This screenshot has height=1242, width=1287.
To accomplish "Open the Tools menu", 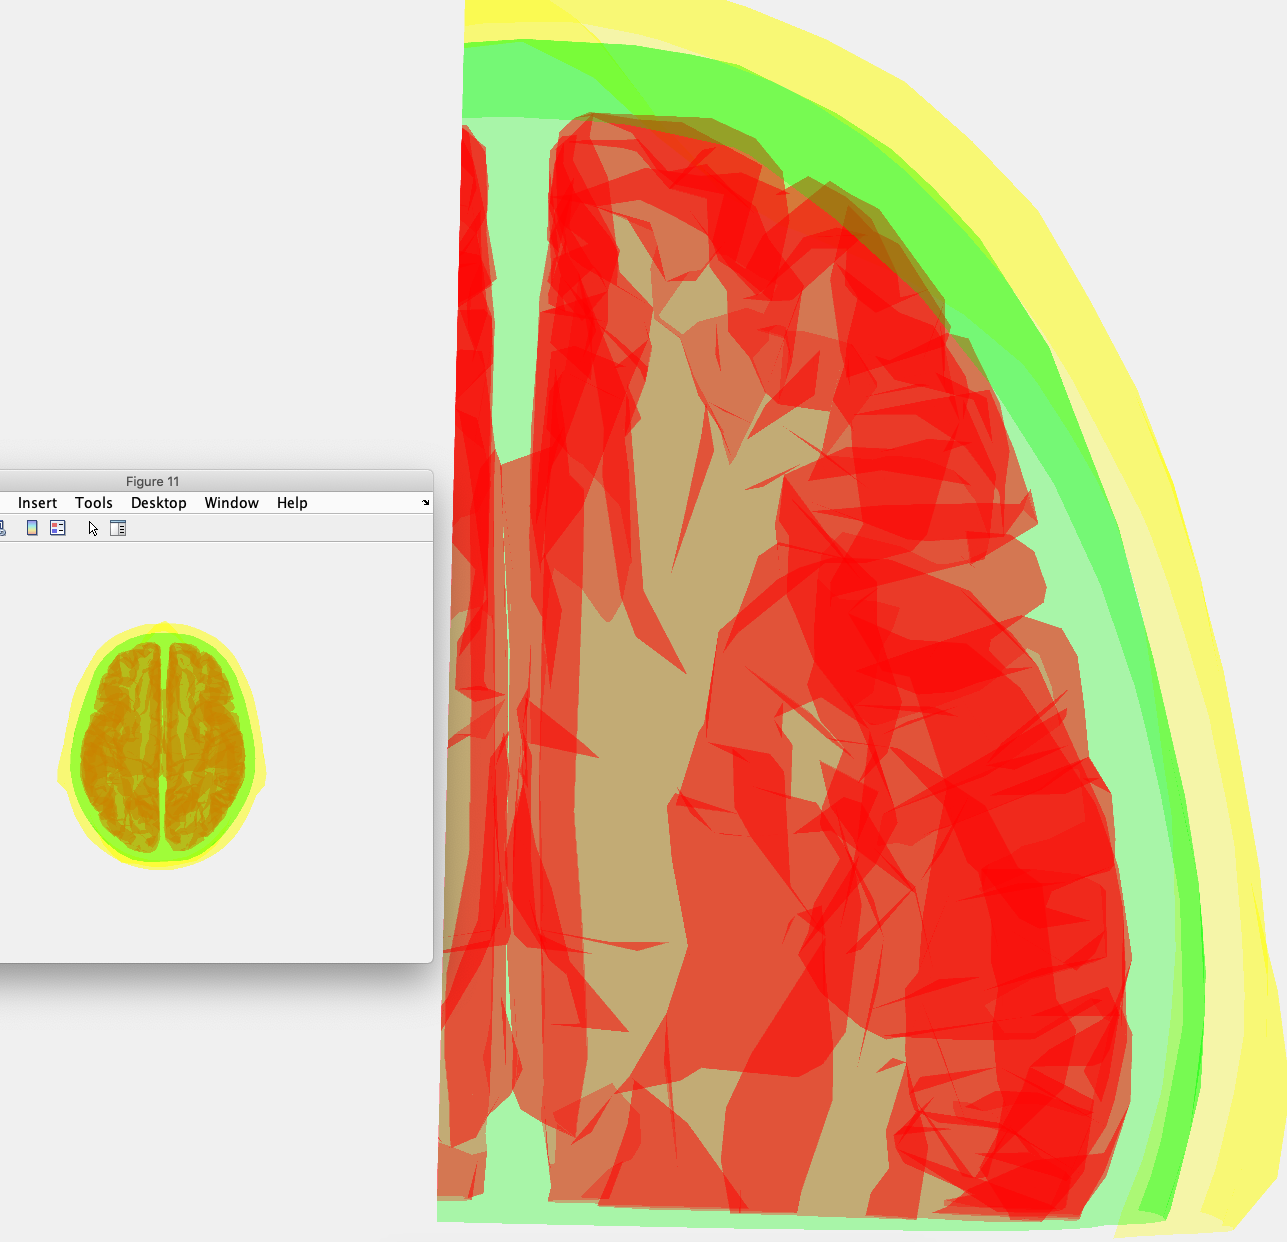I will click(x=94, y=503).
